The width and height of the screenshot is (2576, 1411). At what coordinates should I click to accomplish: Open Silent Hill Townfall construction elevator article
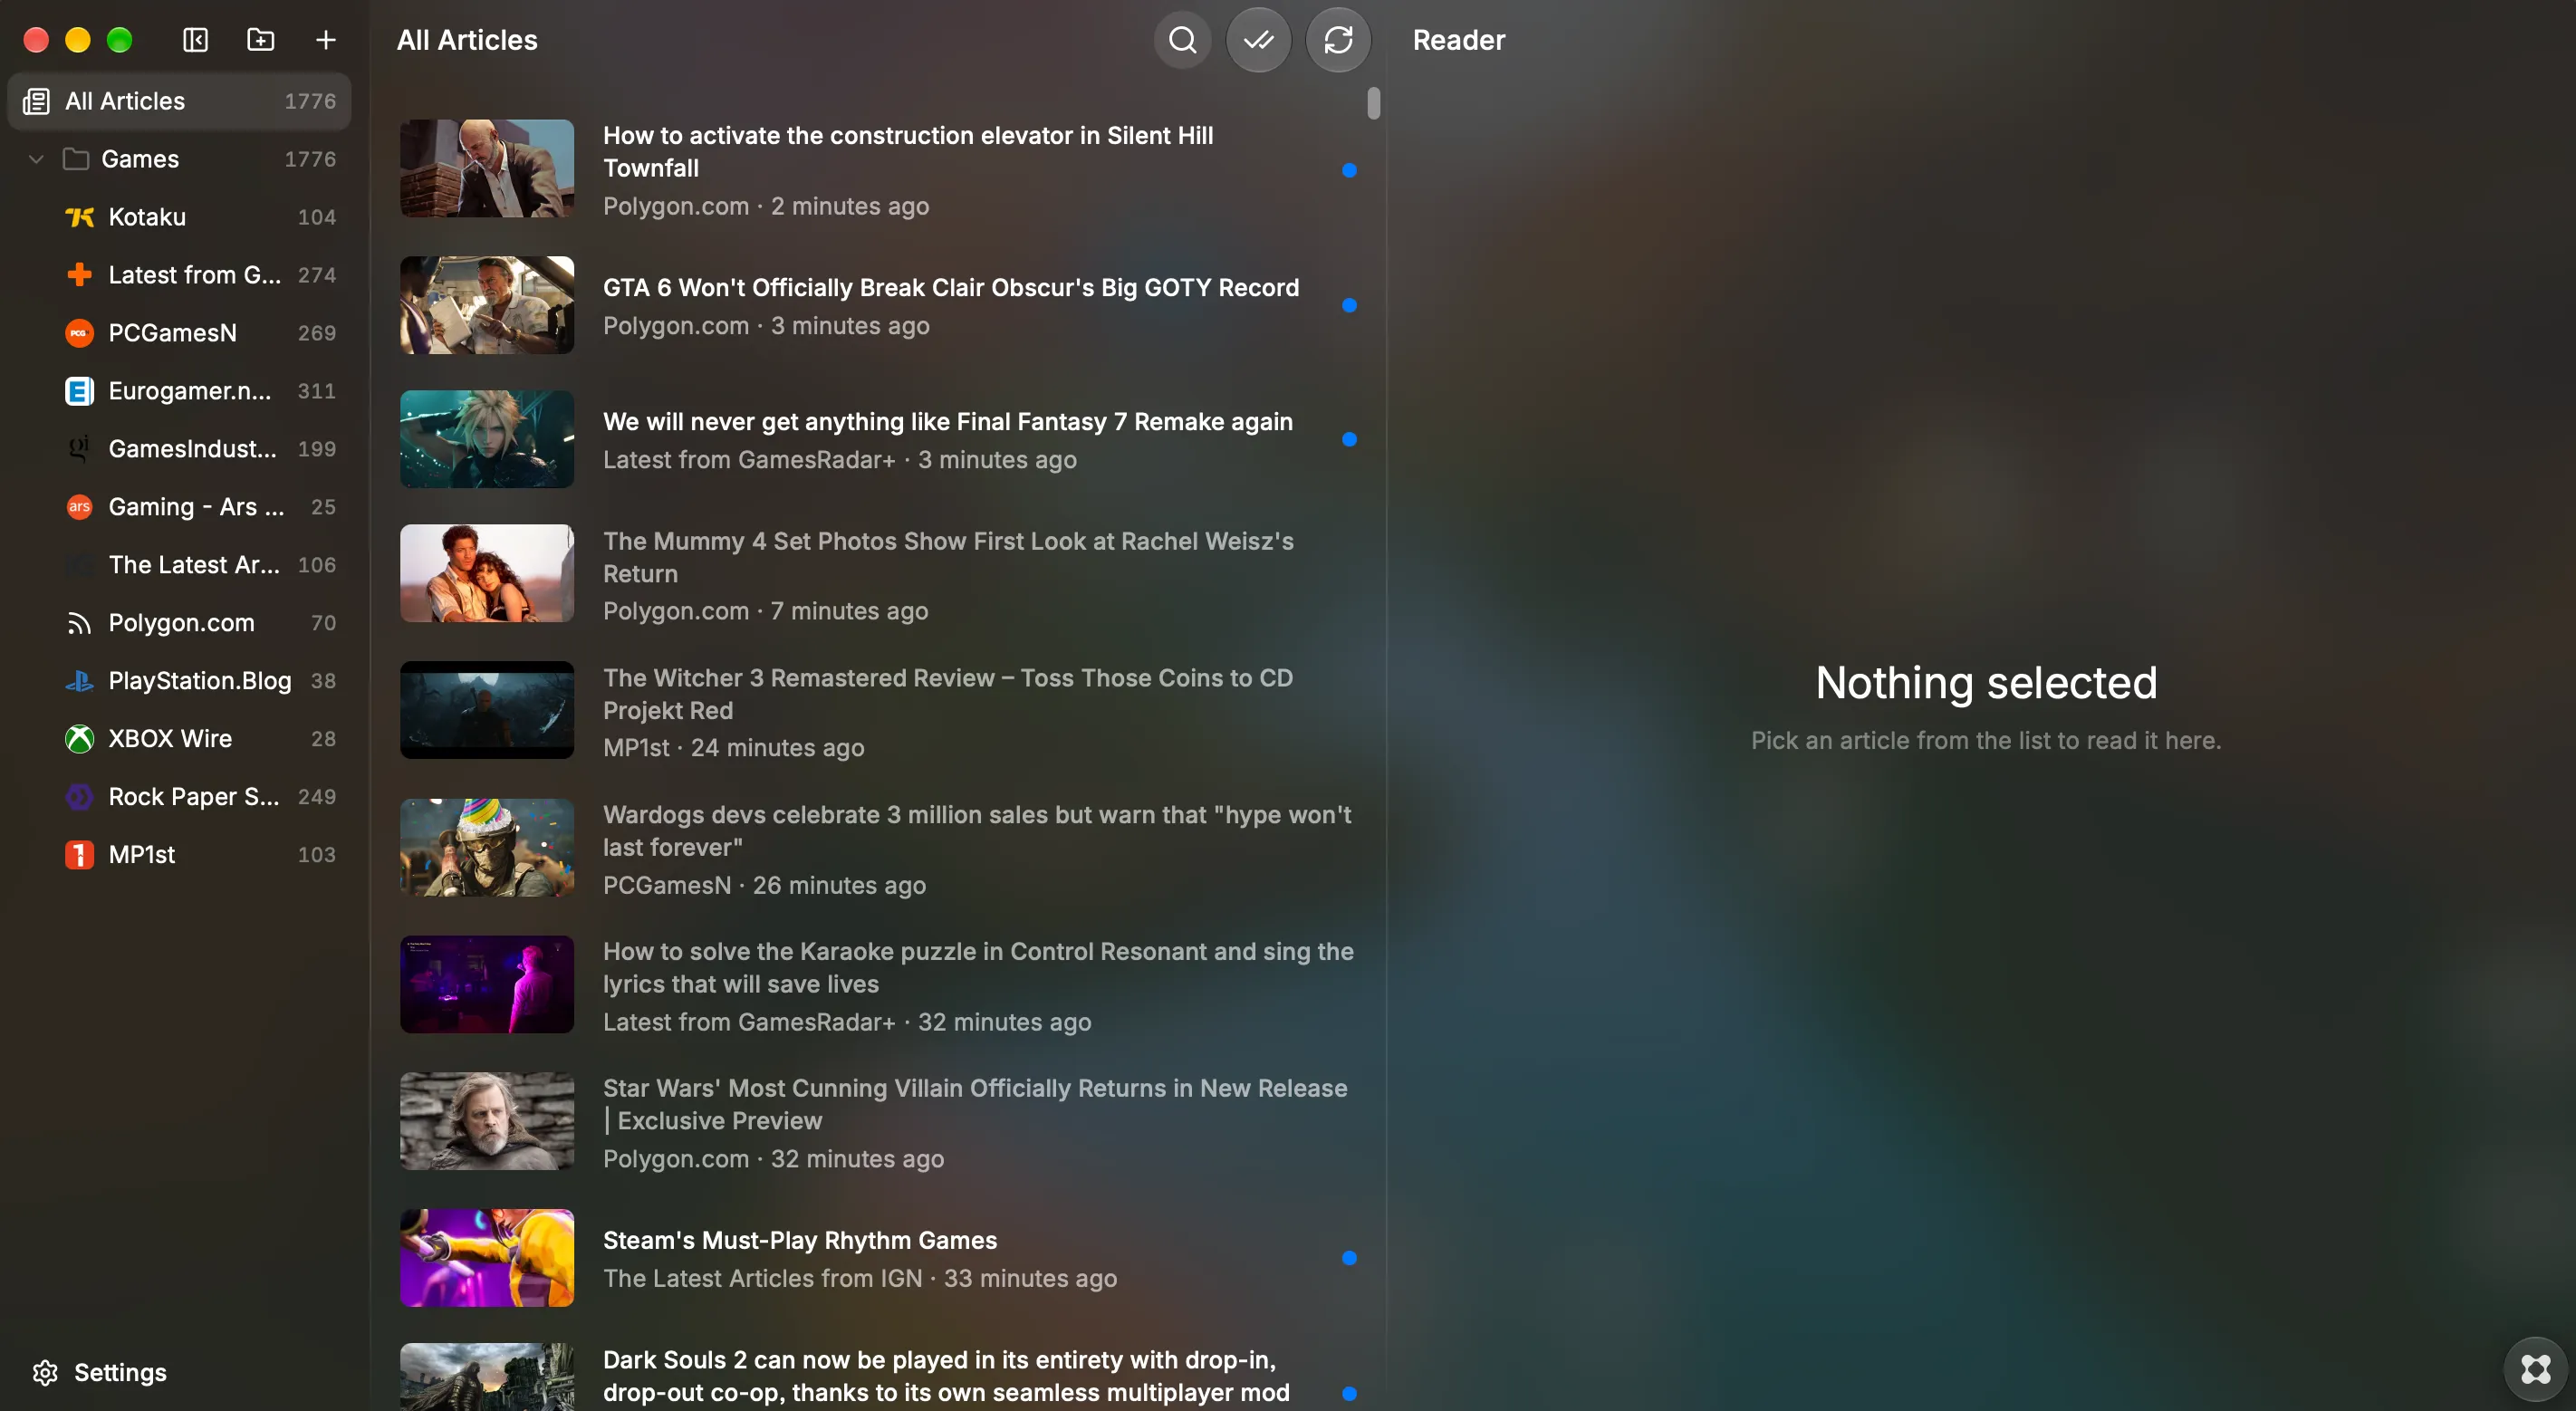pos(878,170)
